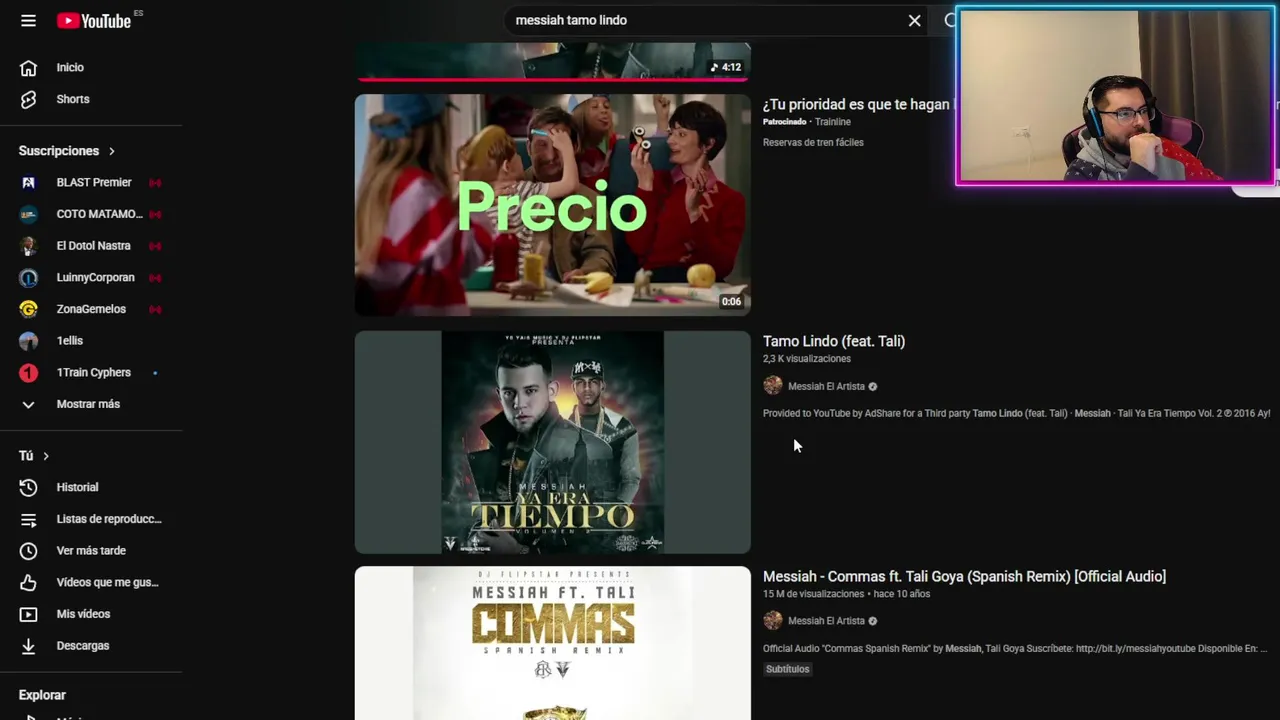The height and width of the screenshot is (720, 1280).
Task: Open Tamo Lindo (feat. Tali) title
Action: [x=834, y=341]
